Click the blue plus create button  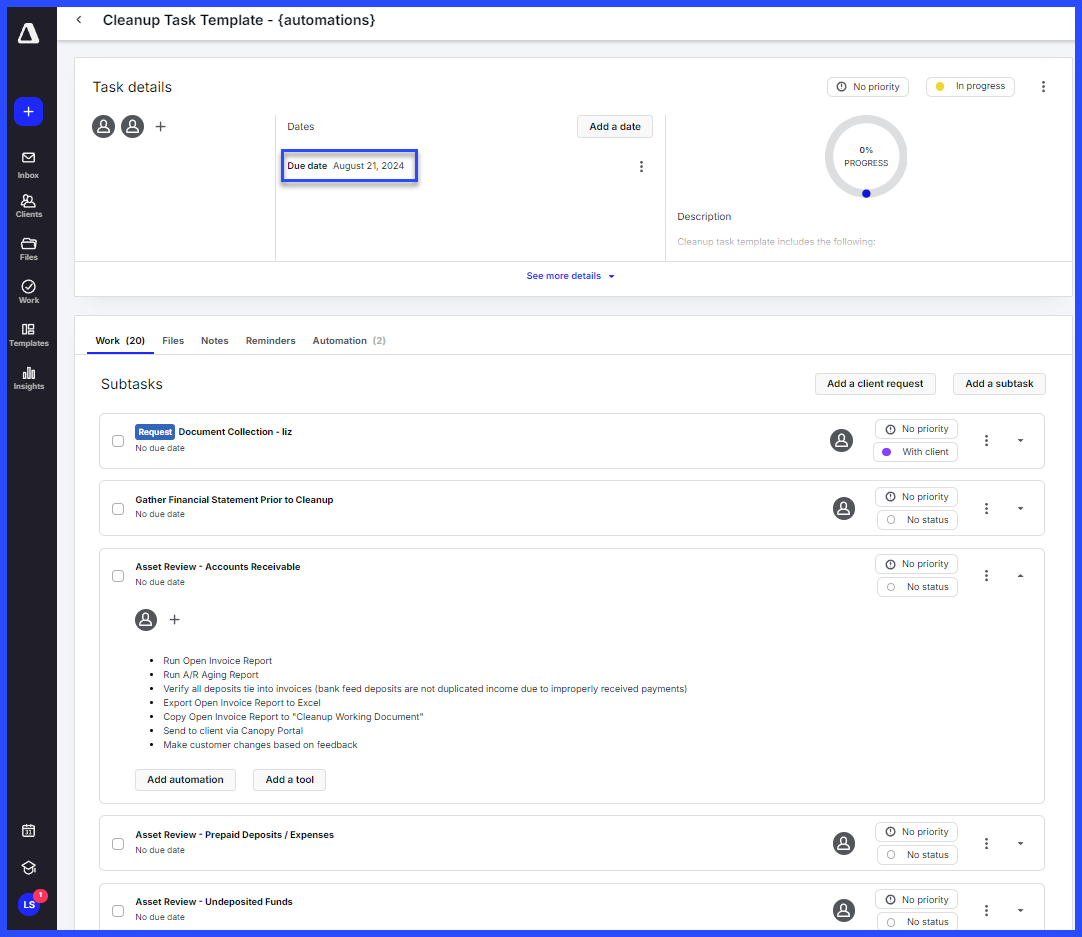[x=28, y=112]
